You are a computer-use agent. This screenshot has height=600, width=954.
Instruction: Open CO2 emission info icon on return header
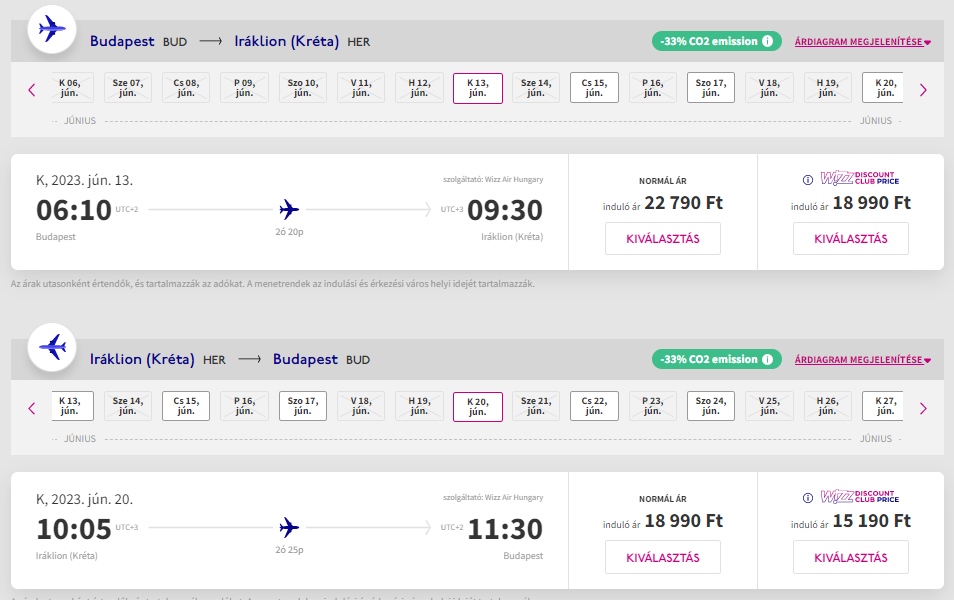[x=767, y=360]
